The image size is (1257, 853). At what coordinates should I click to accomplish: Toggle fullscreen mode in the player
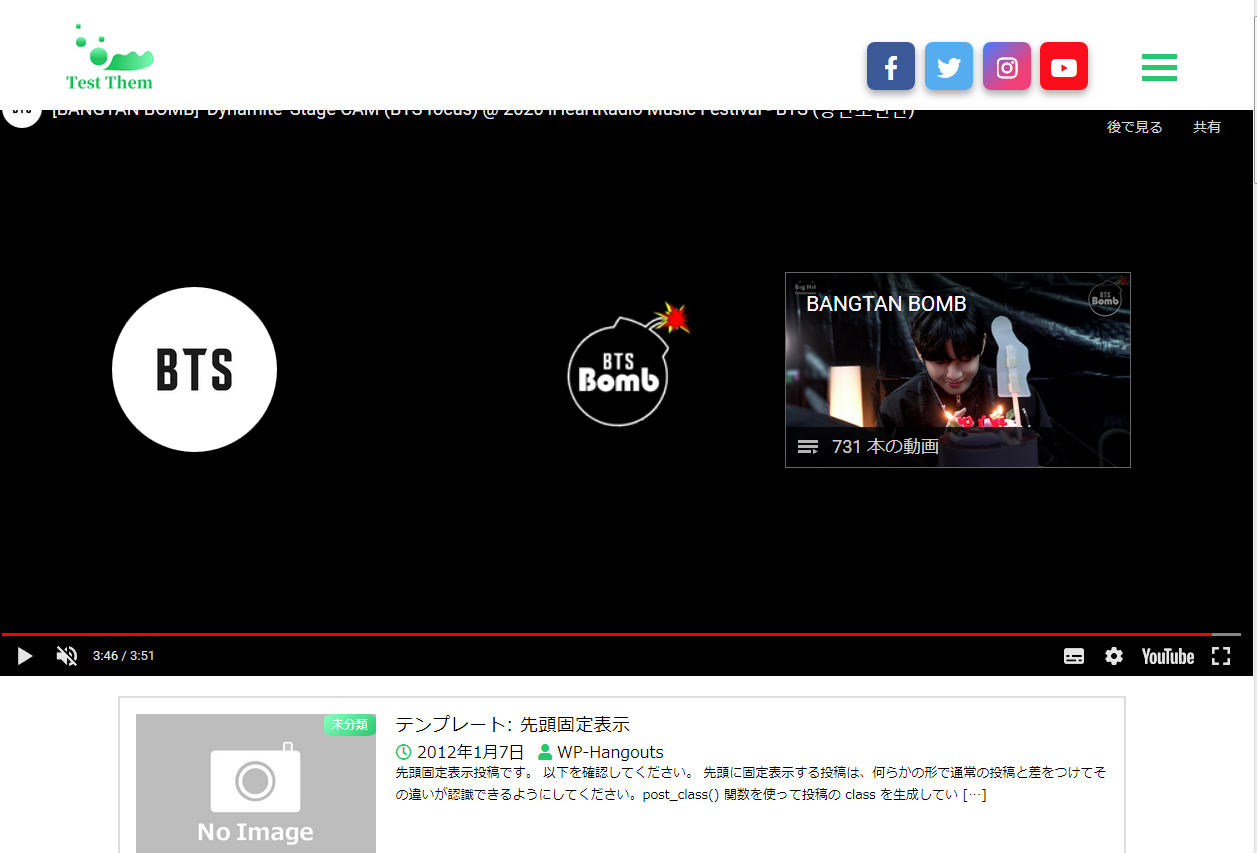click(x=1221, y=656)
